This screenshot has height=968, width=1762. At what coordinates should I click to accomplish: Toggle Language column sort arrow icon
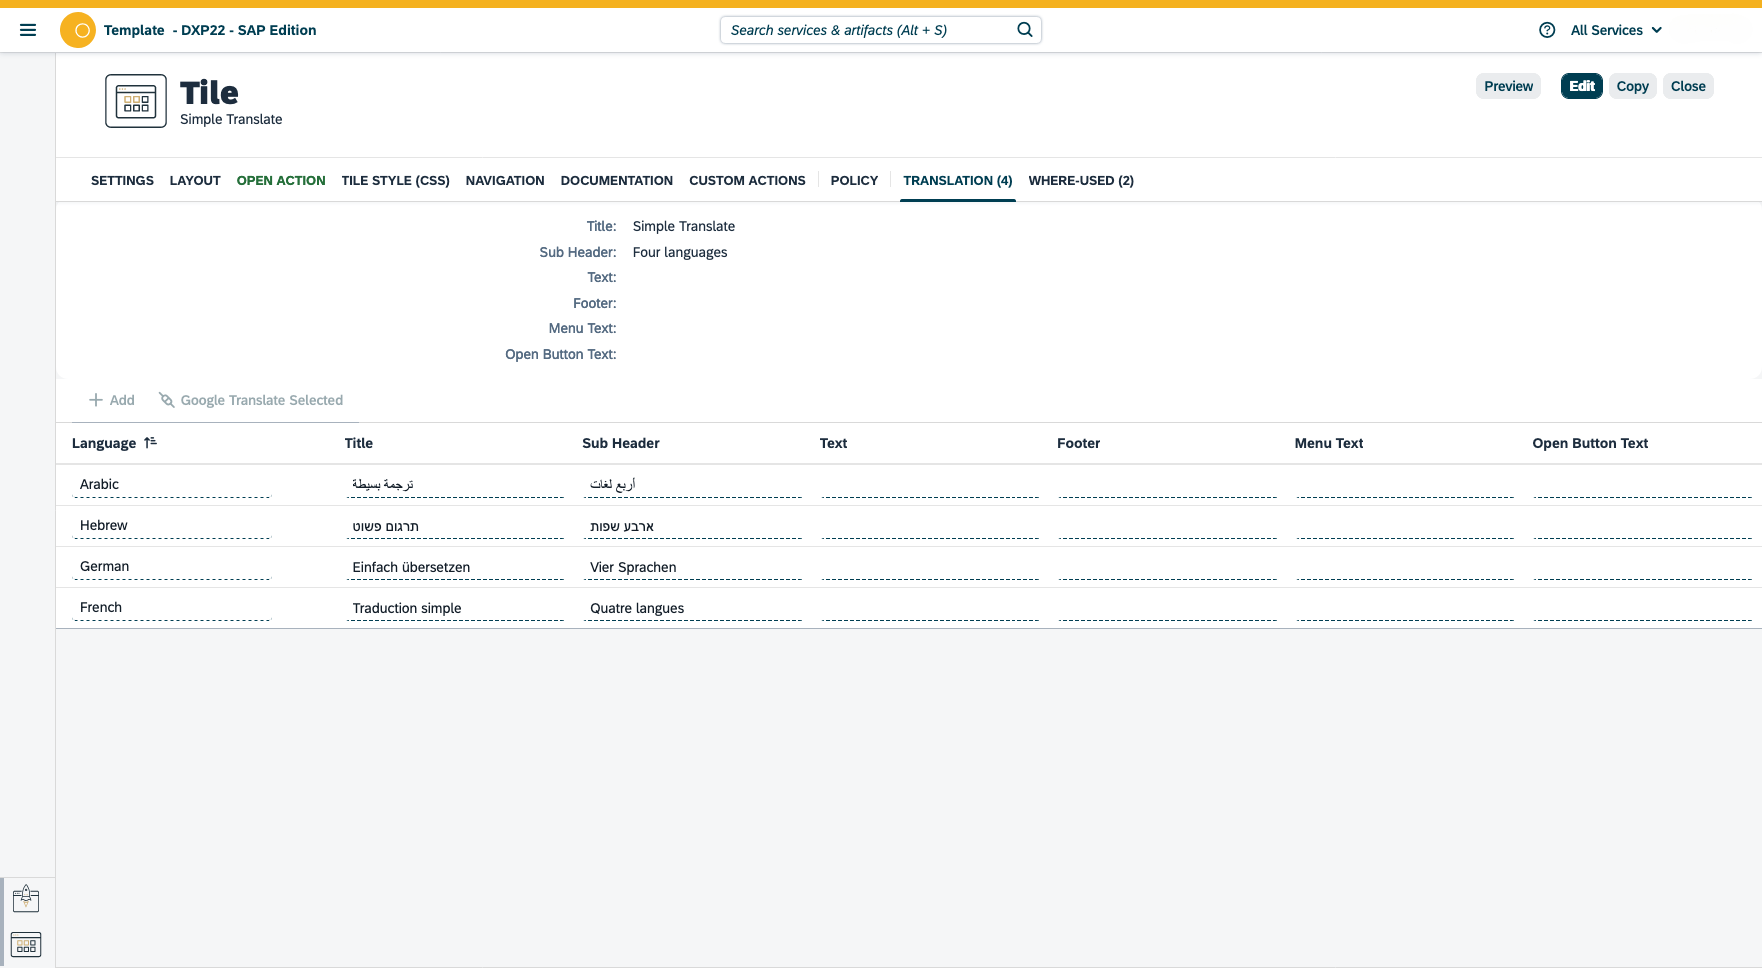pos(150,442)
